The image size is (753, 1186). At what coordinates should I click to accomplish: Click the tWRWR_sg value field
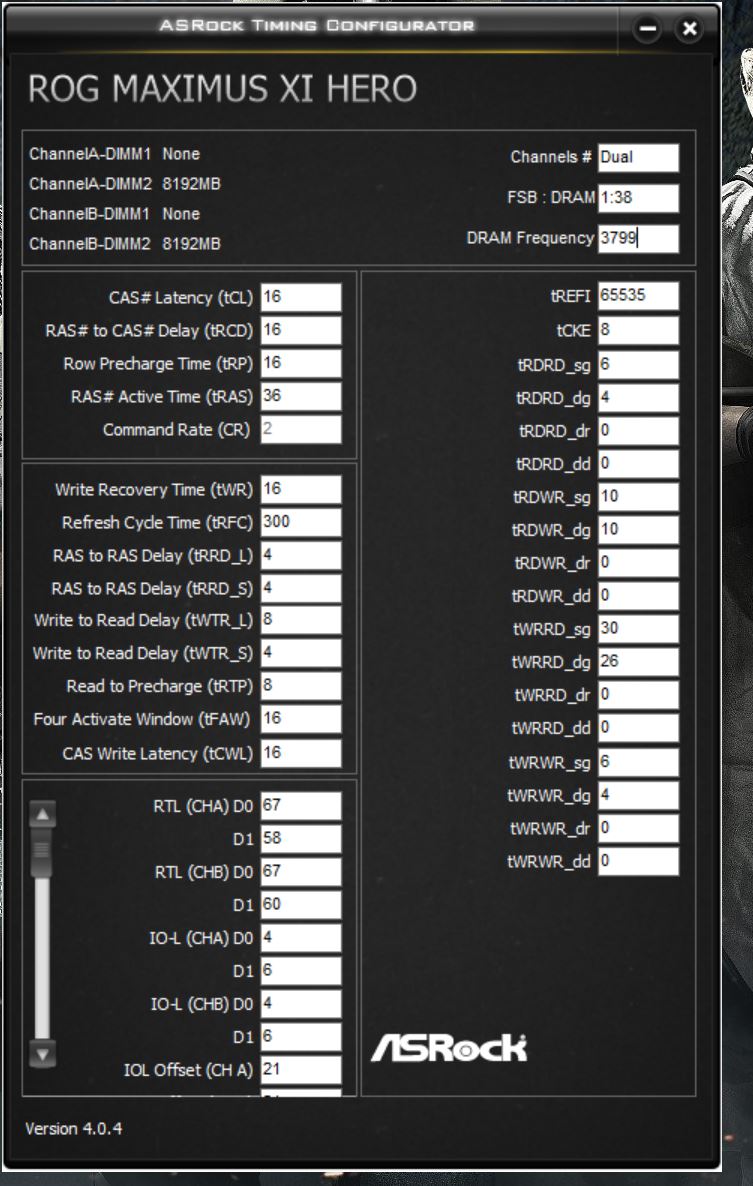click(x=638, y=762)
